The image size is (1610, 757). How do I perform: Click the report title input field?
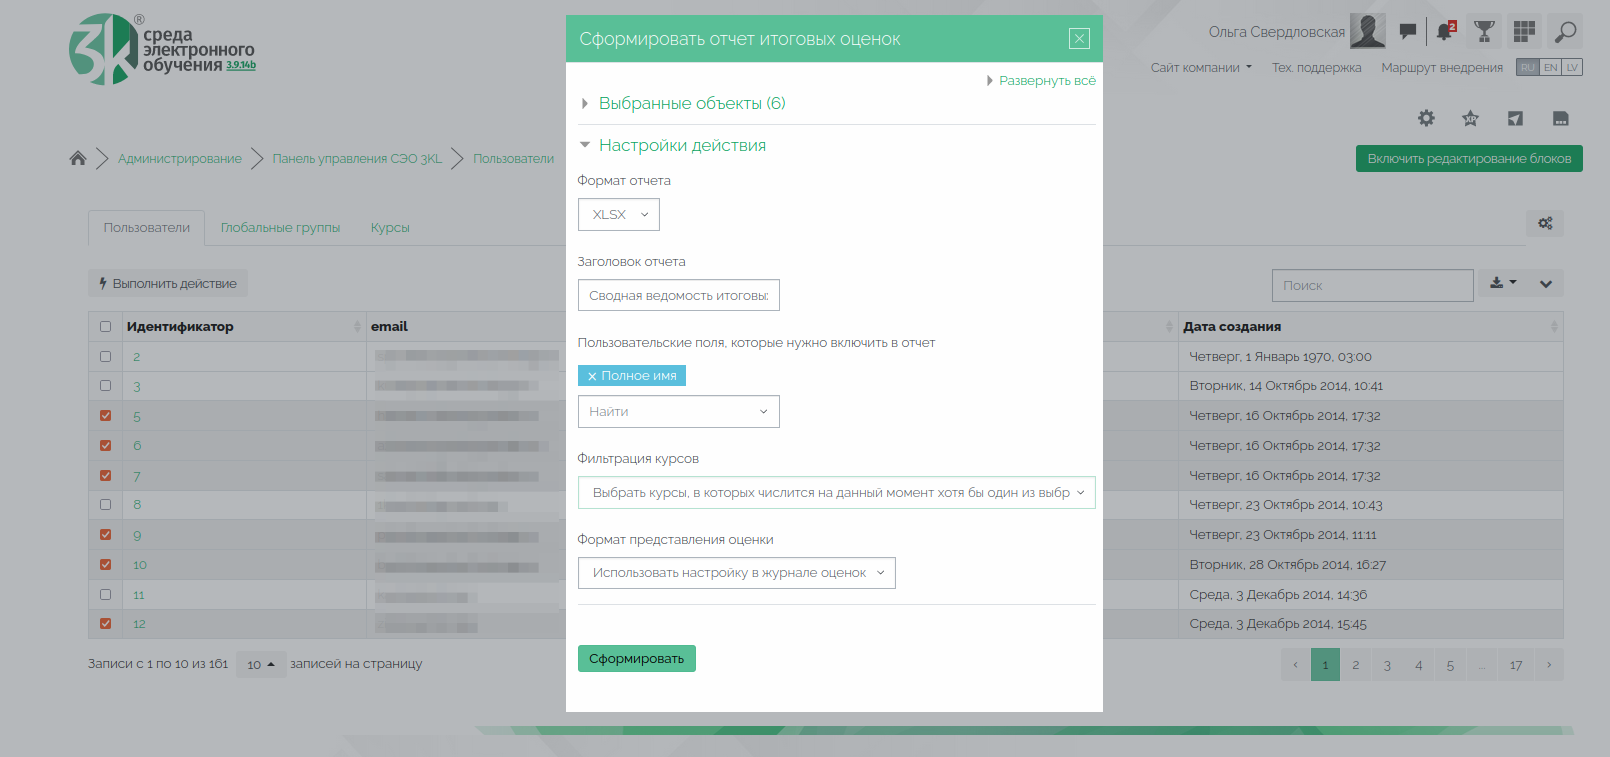coord(678,296)
